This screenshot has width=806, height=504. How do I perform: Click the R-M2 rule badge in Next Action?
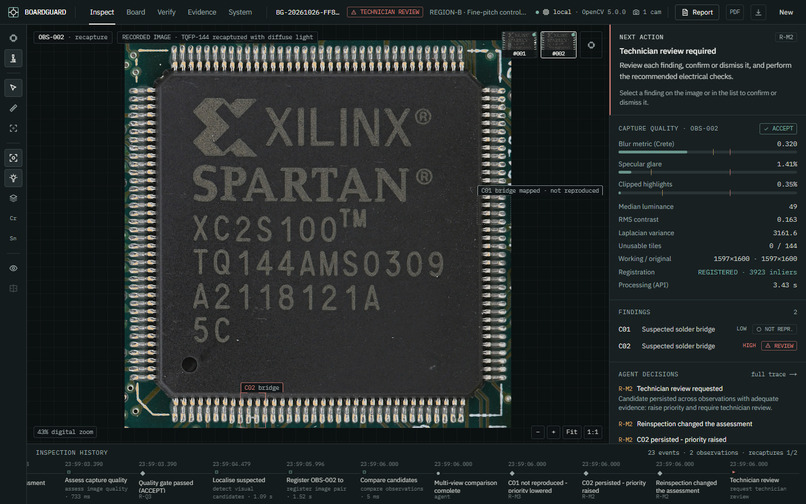tap(785, 37)
